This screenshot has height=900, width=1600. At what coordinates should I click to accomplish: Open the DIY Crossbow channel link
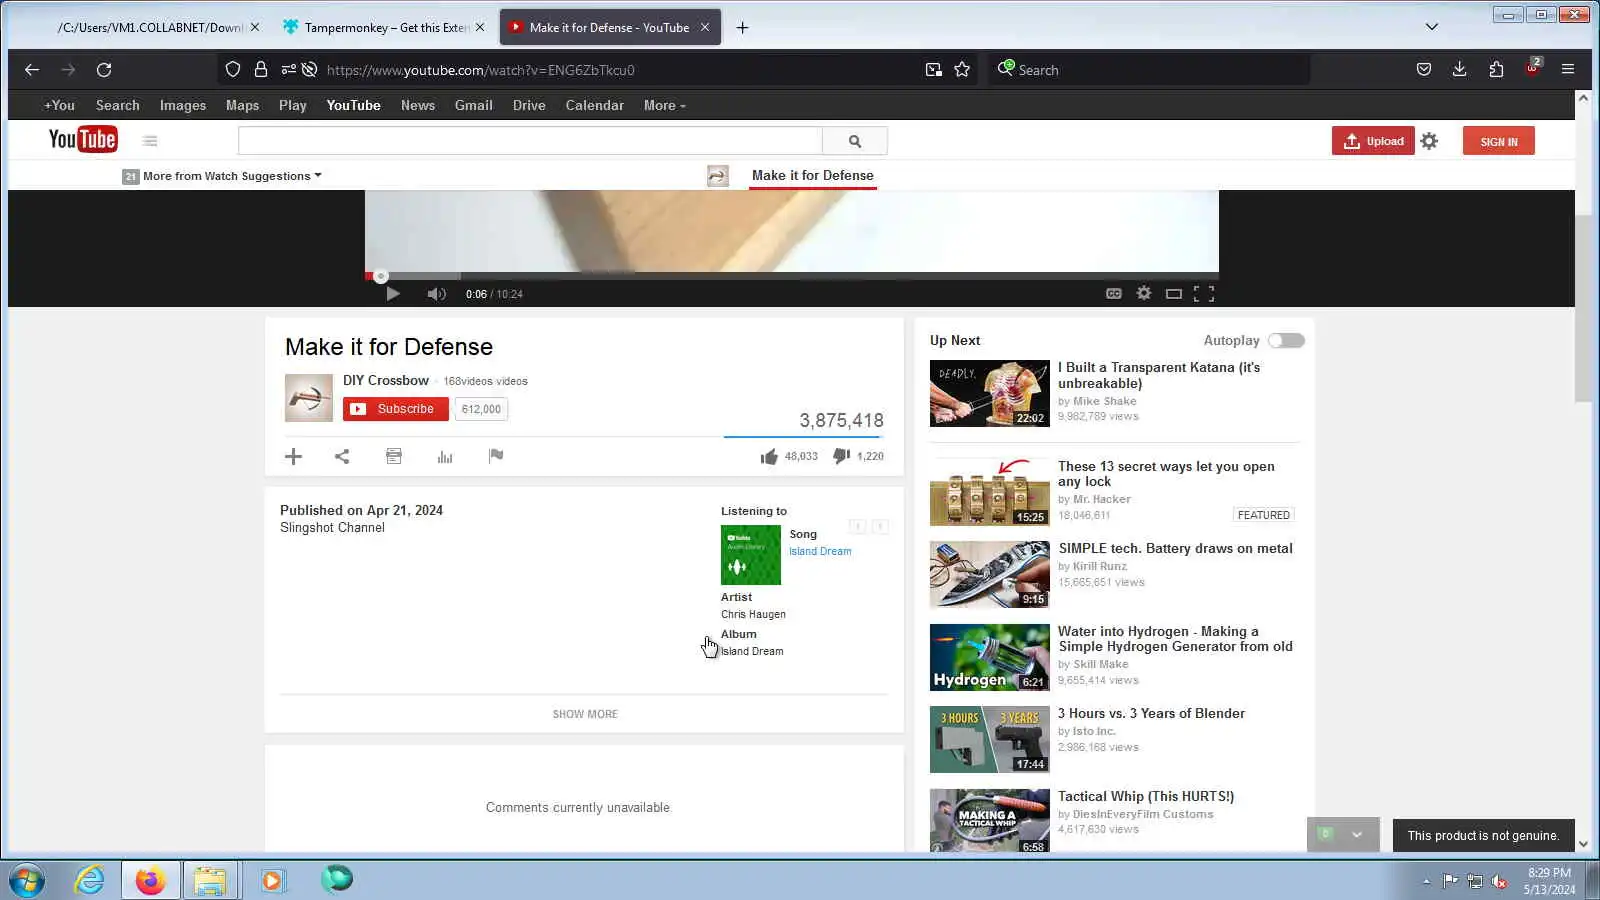386,381
